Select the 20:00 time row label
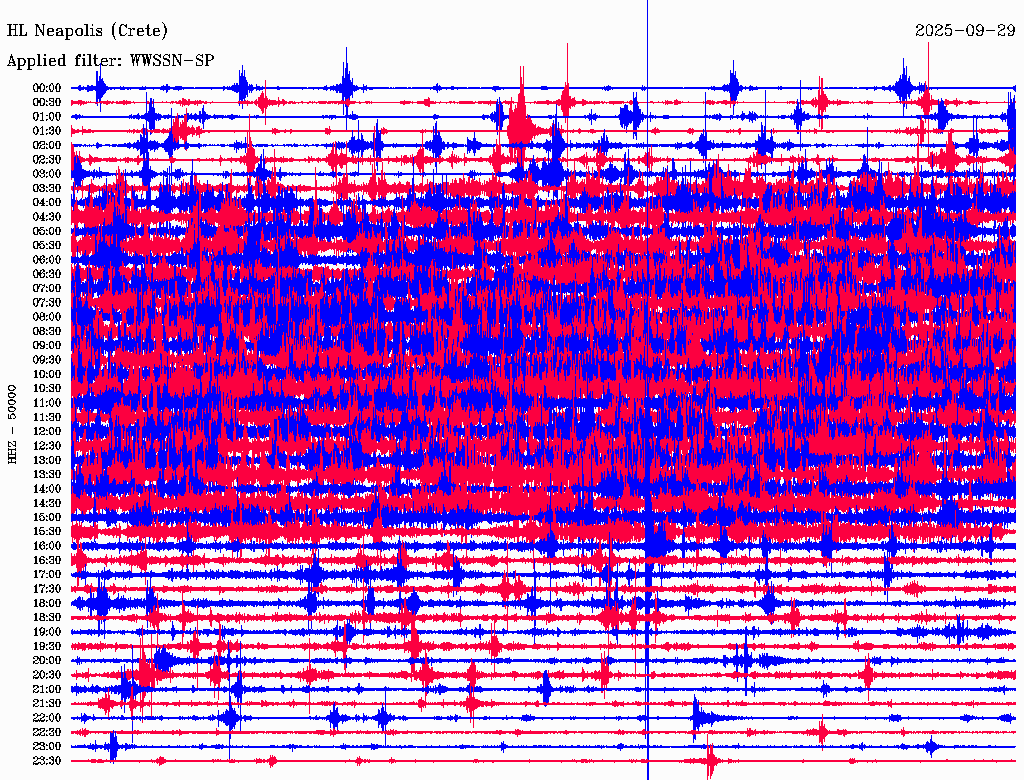Image resolution: width=1024 pixels, height=780 pixels. click(x=47, y=660)
